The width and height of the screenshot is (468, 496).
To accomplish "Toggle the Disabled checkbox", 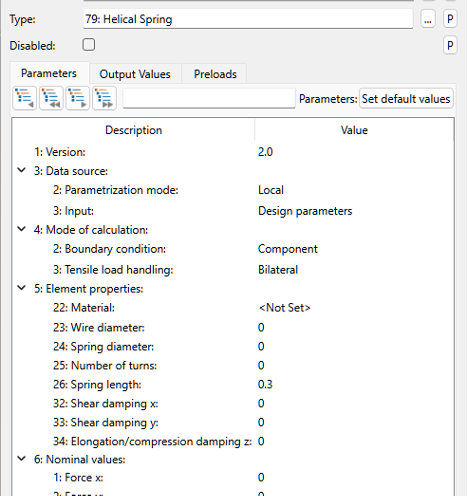I will [x=89, y=45].
